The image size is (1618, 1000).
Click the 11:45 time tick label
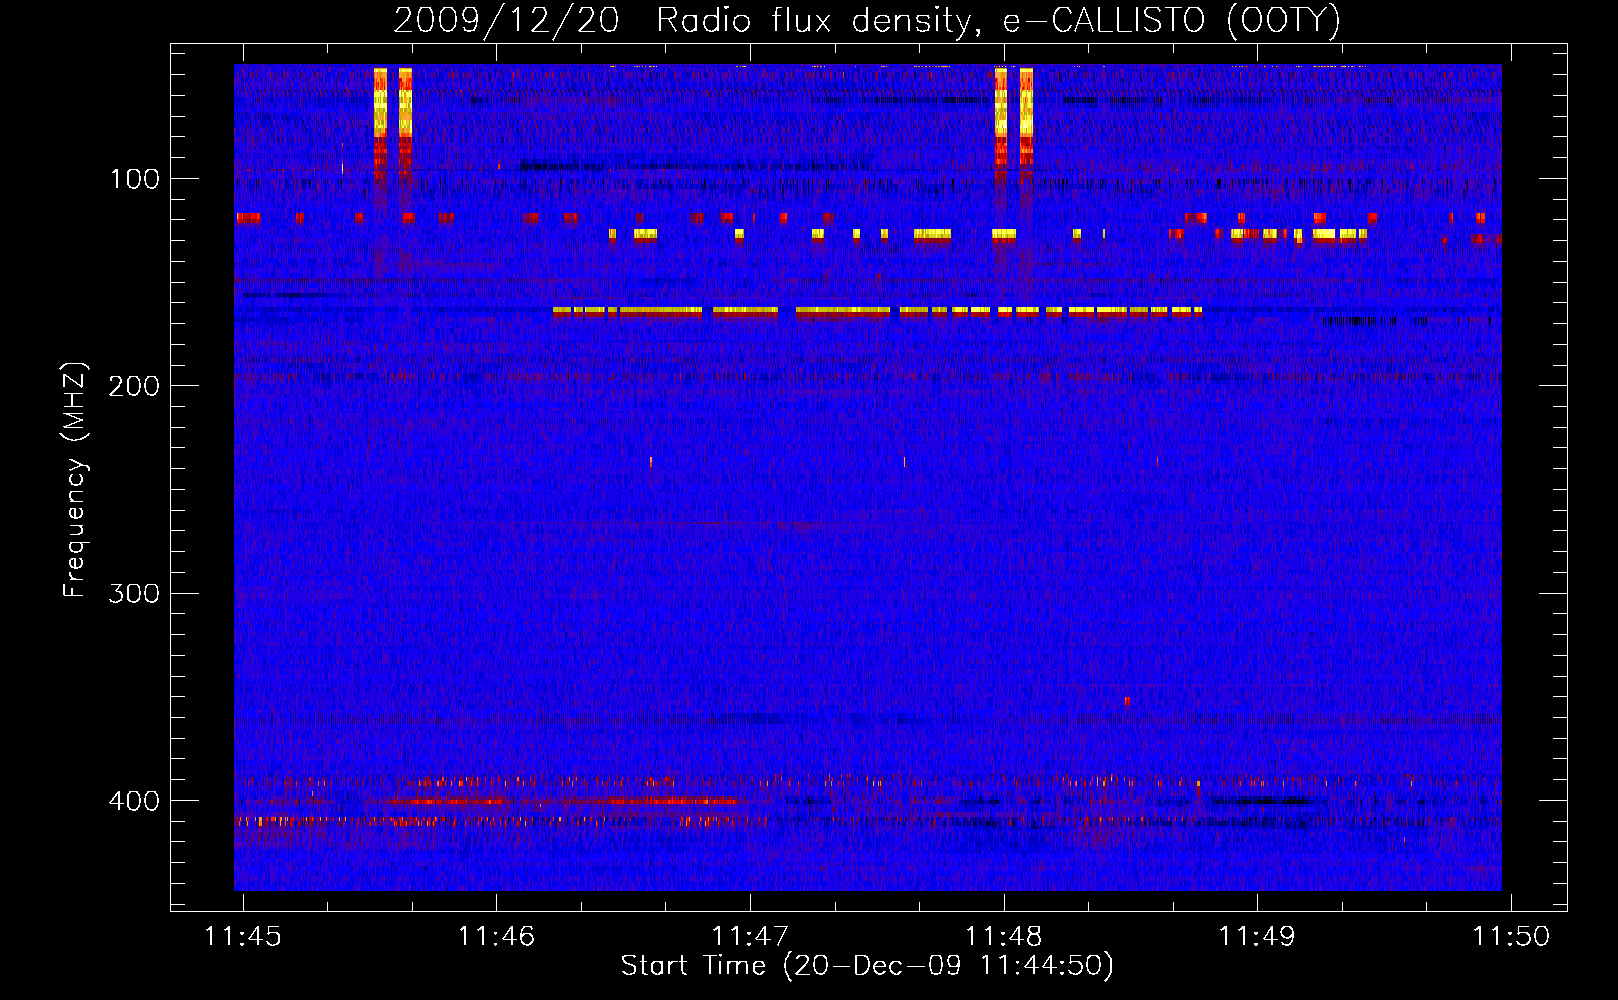click(x=243, y=937)
